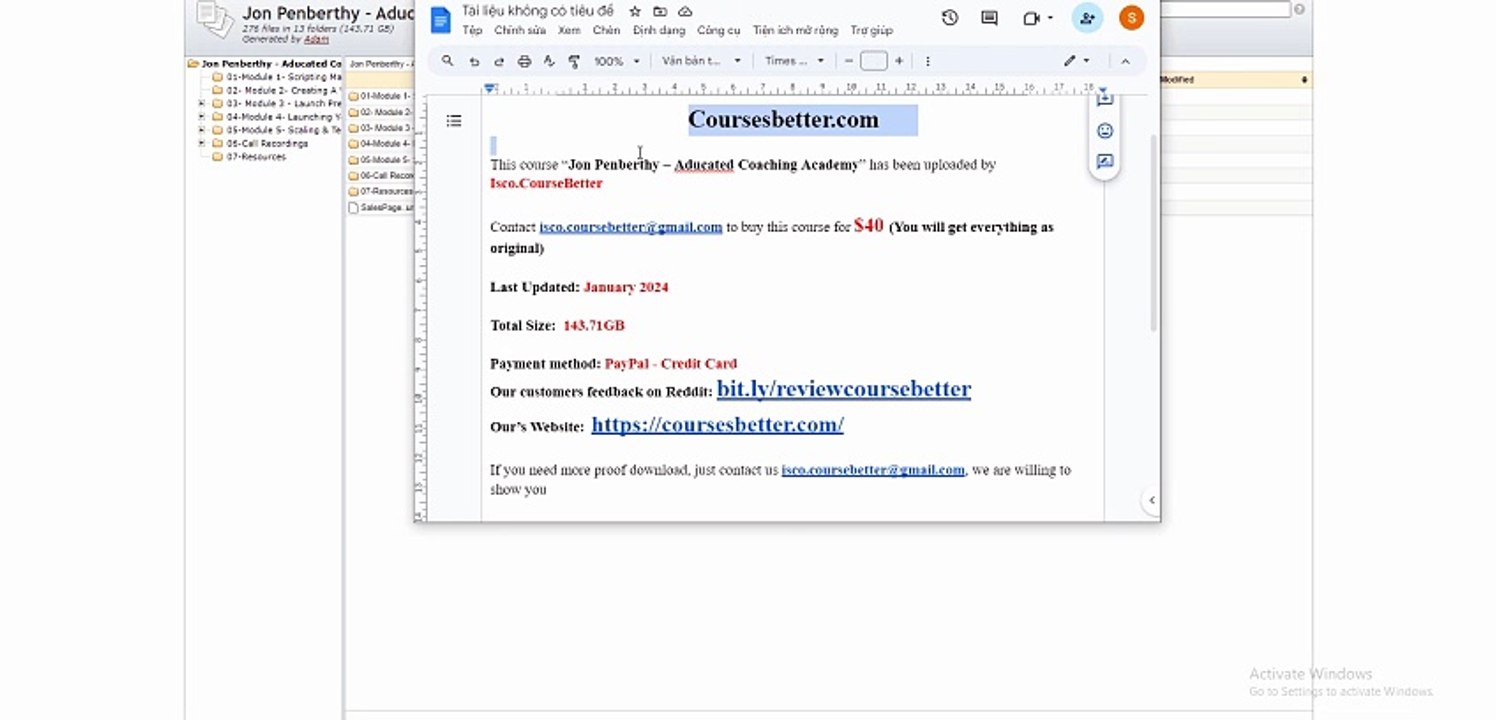The width and height of the screenshot is (1496, 720).
Task: Open the version history clock icon
Action: pos(950,17)
